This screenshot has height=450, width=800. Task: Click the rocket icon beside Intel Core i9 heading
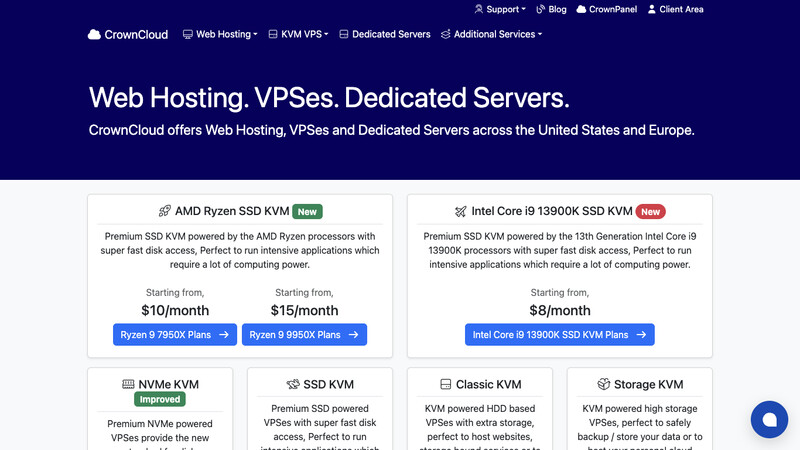[461, 211]
